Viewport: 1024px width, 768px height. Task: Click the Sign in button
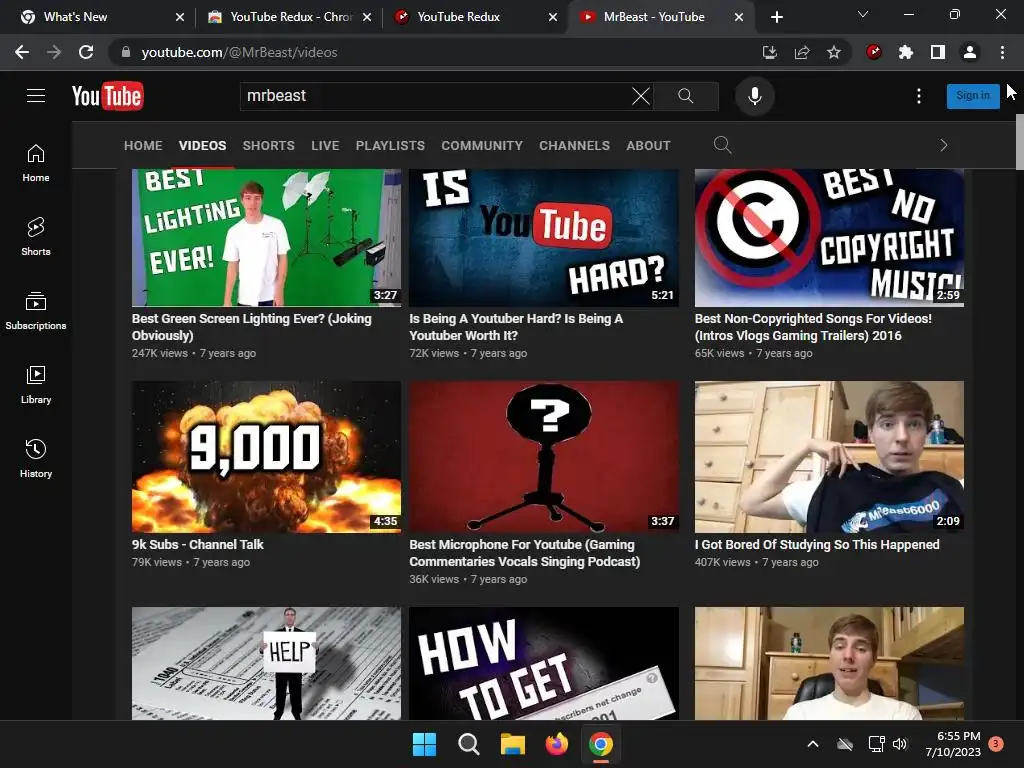pyautogui.click(x=973, y=96)
